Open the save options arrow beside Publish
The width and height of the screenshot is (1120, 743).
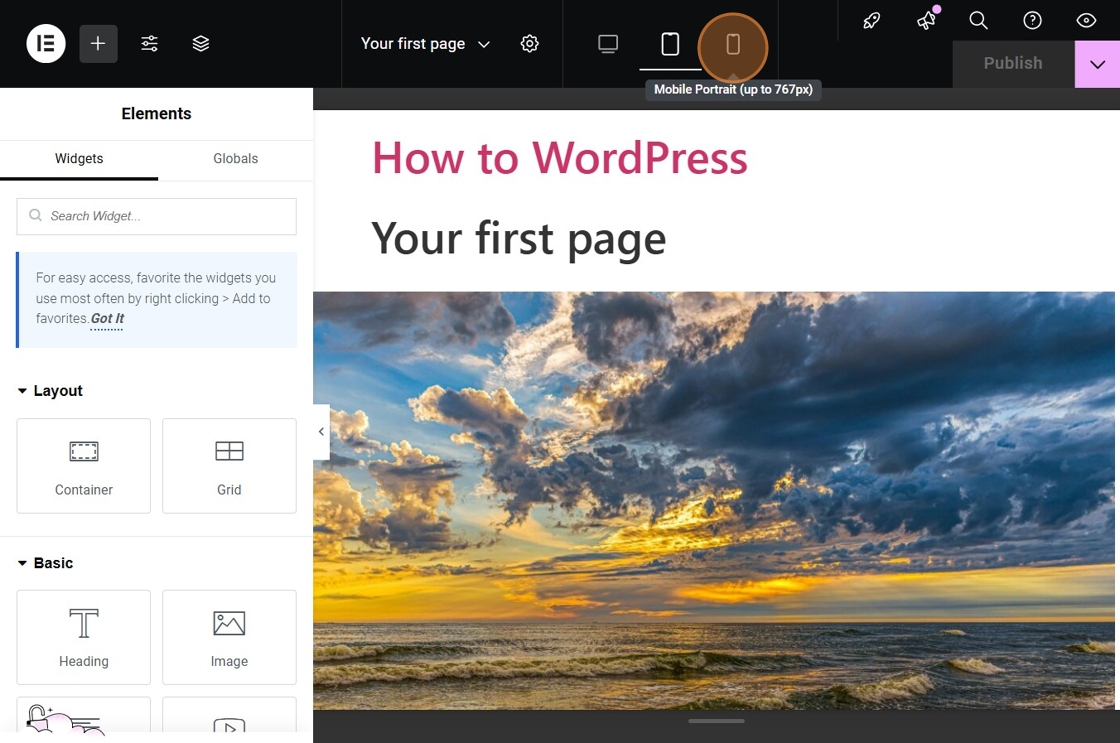(x=1097, y=64)
